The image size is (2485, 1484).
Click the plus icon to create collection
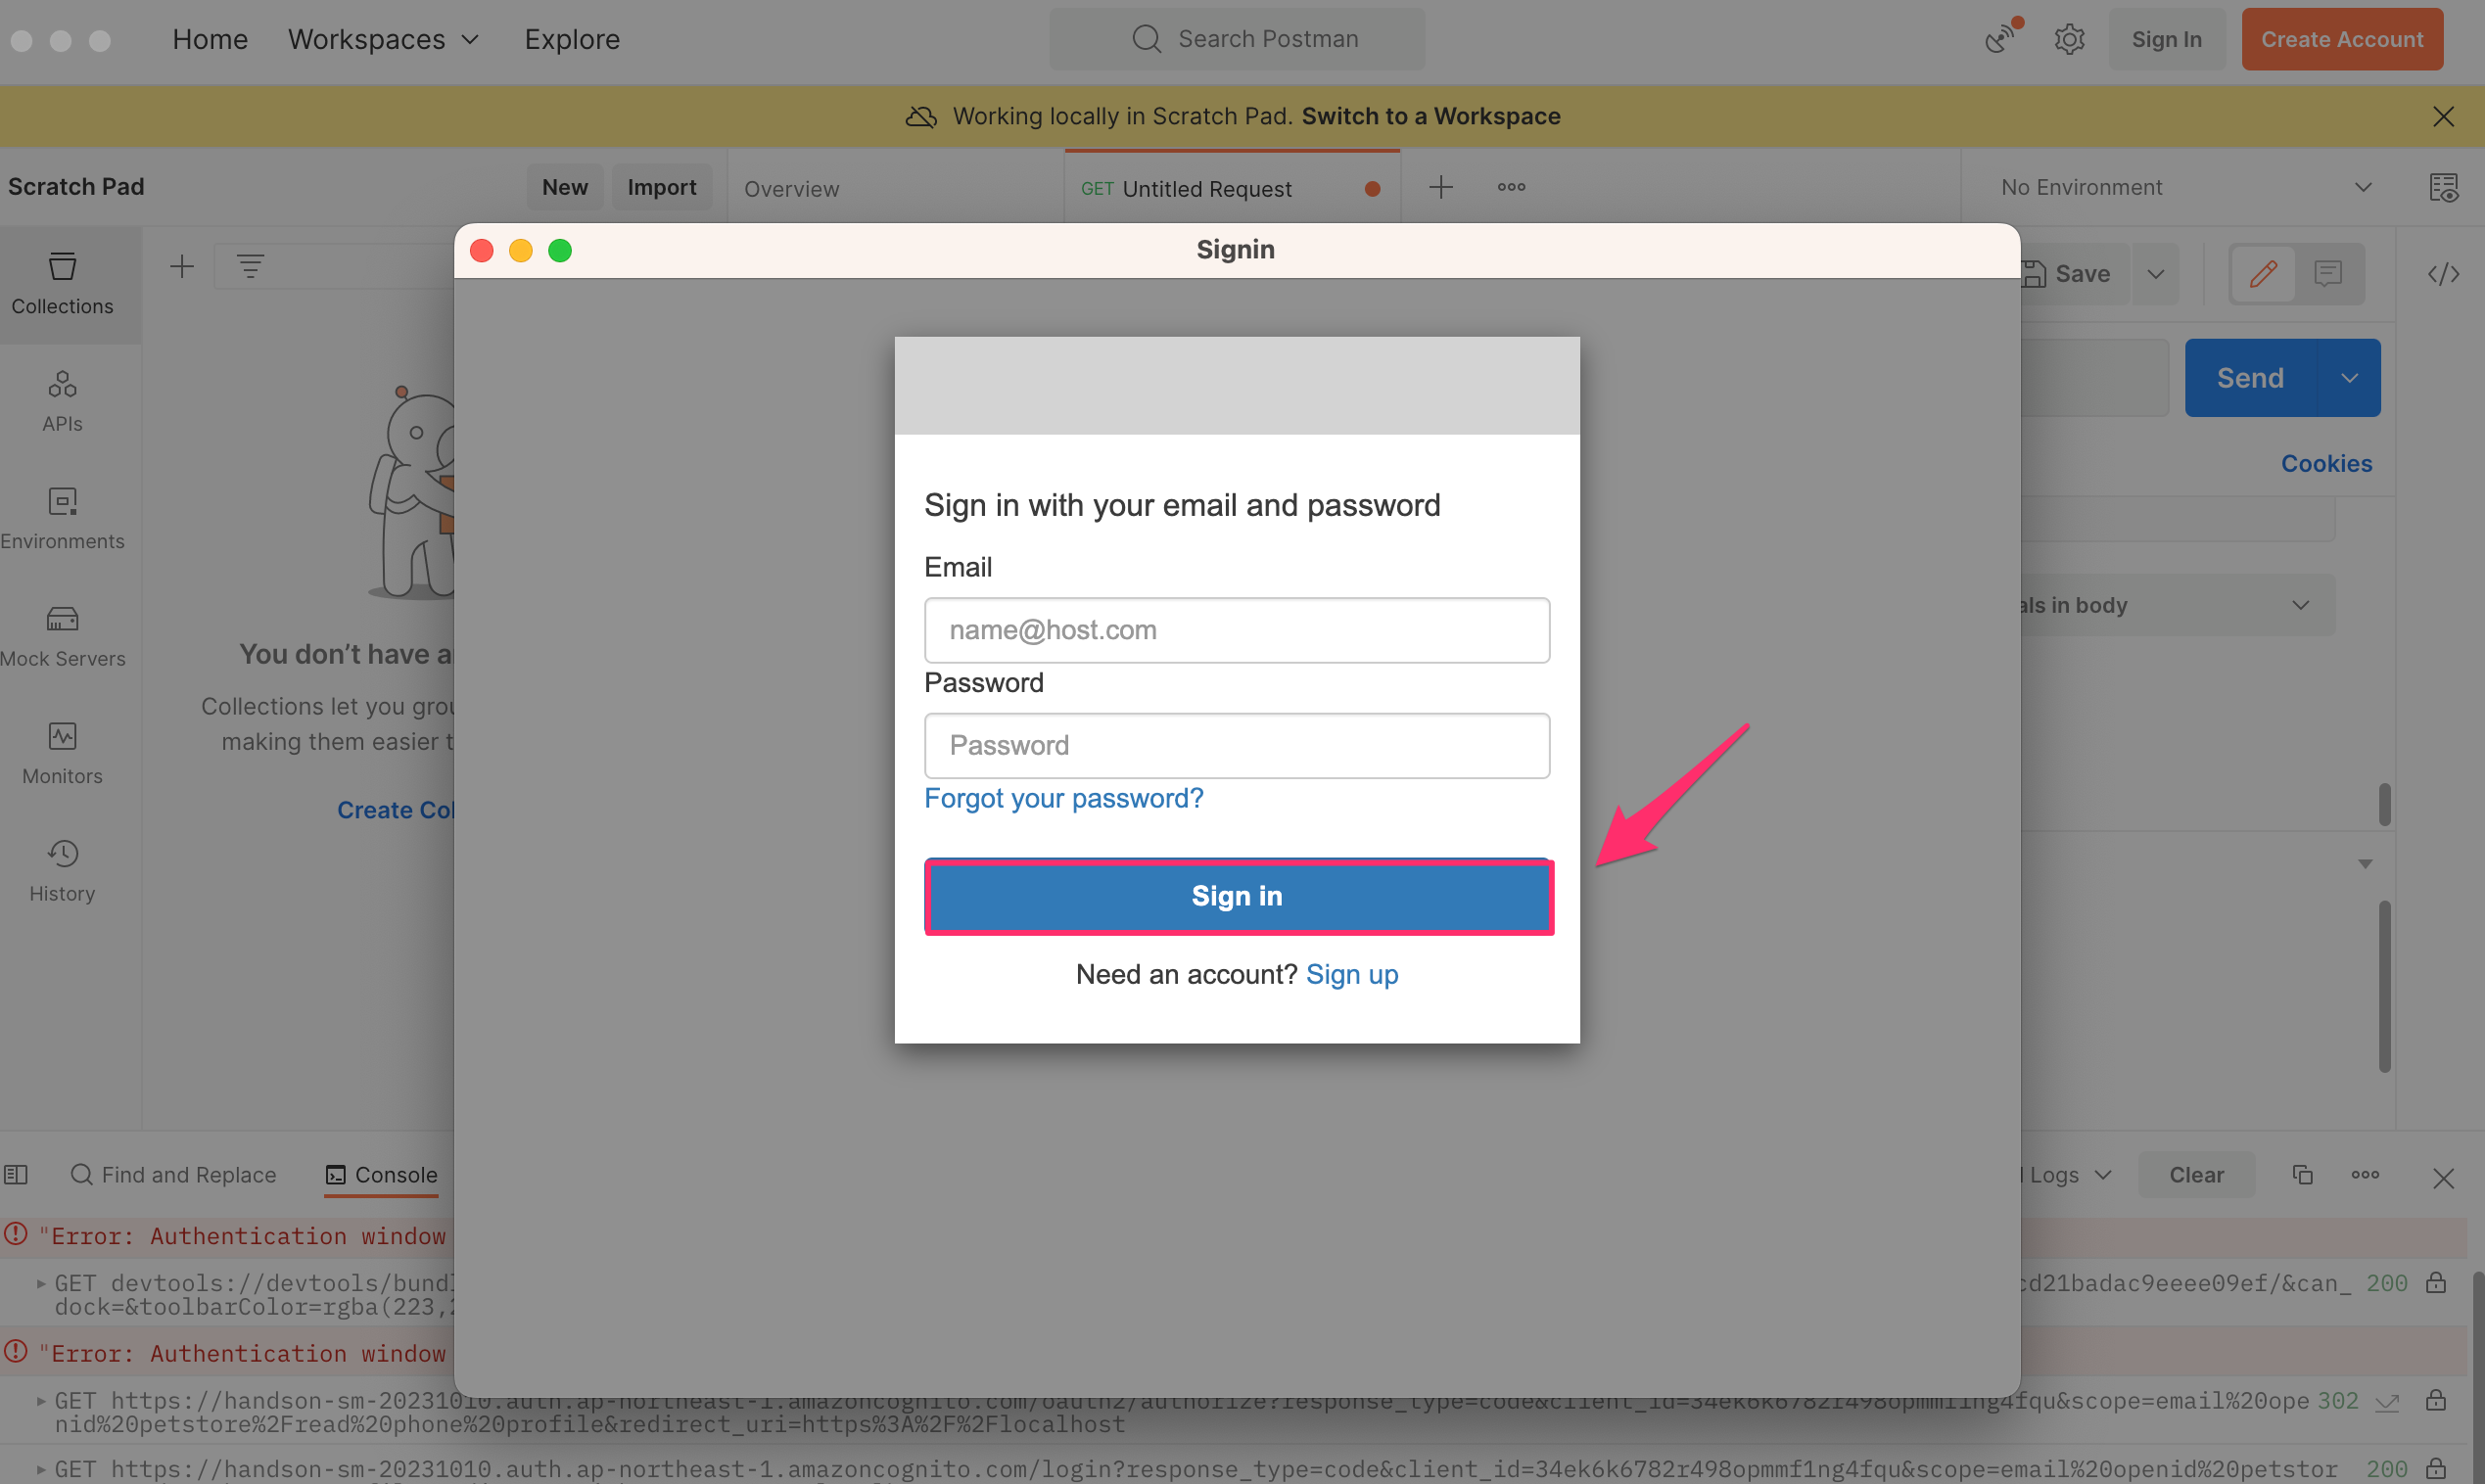(x=182, y=266)
